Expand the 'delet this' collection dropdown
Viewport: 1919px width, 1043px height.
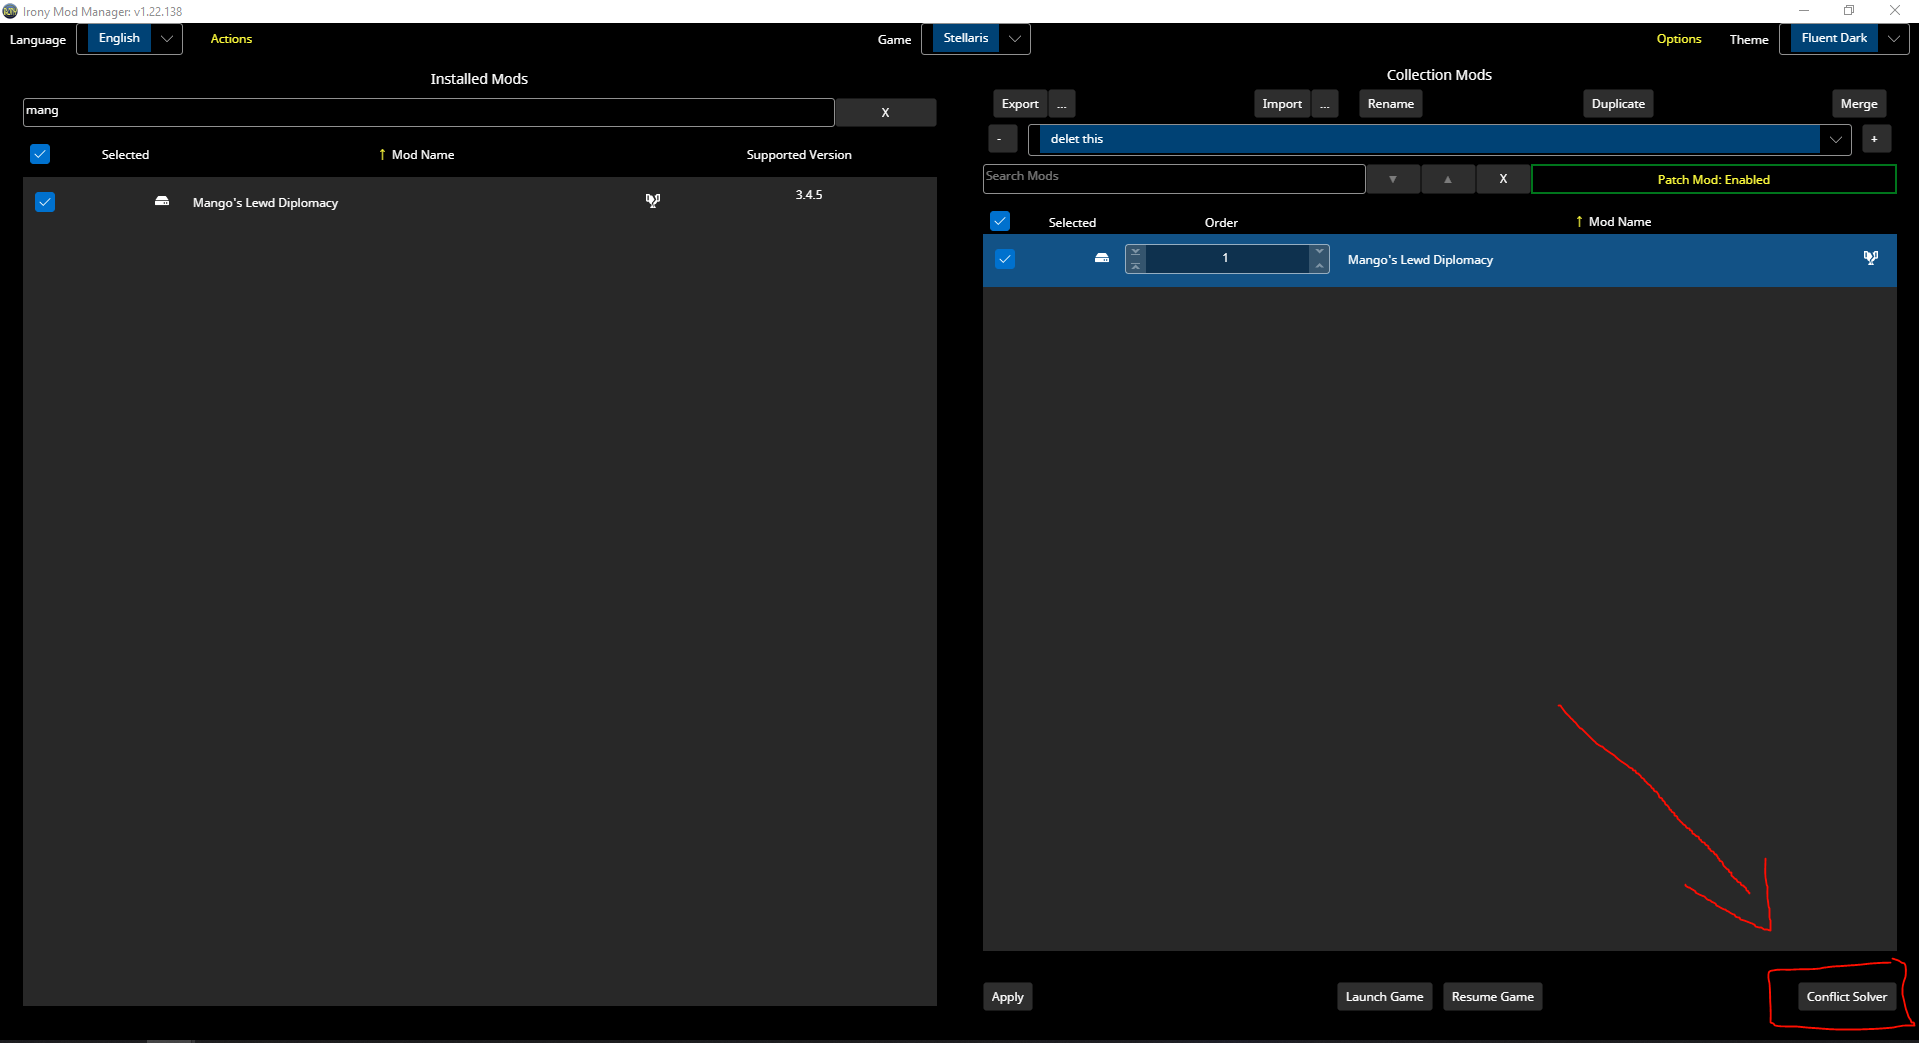click(x=1836, y=139)
